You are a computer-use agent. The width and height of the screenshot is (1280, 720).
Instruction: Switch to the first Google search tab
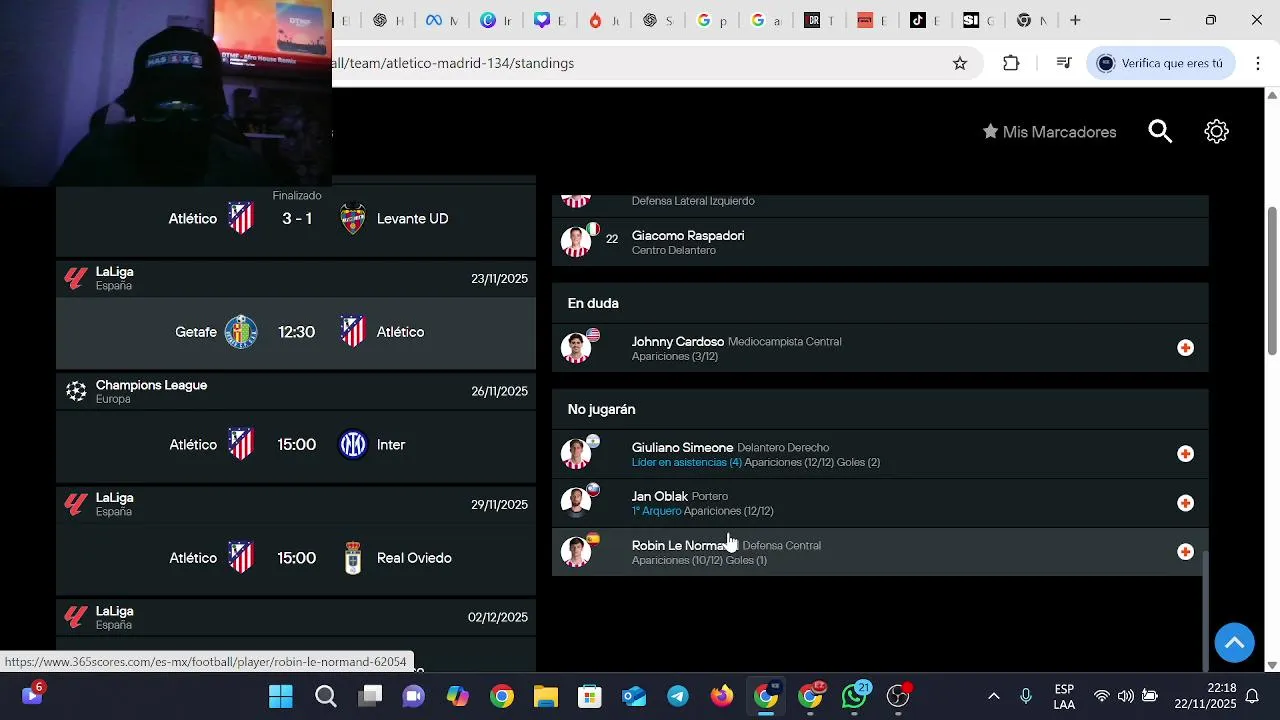coord(711,20)
